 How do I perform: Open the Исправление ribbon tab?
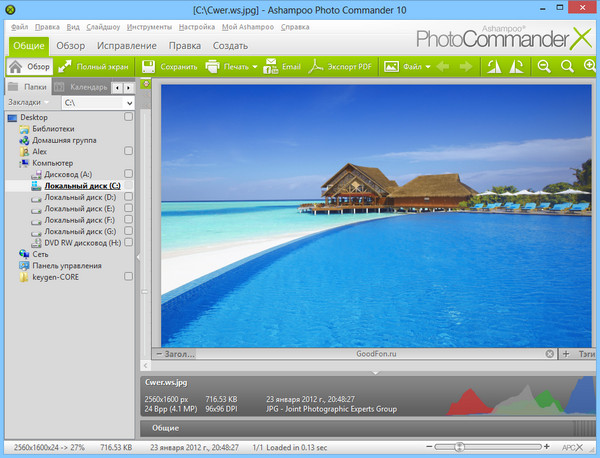coord(126,46)
